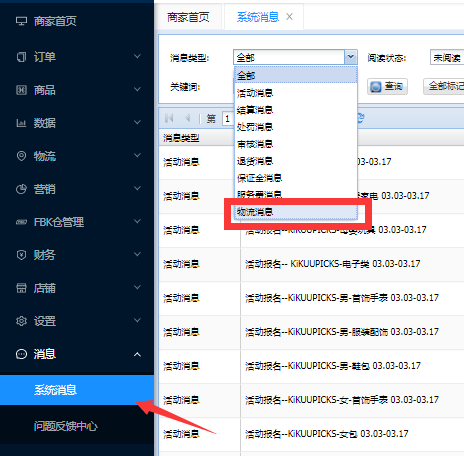Go to first page using pager icon

click(169, 118)
